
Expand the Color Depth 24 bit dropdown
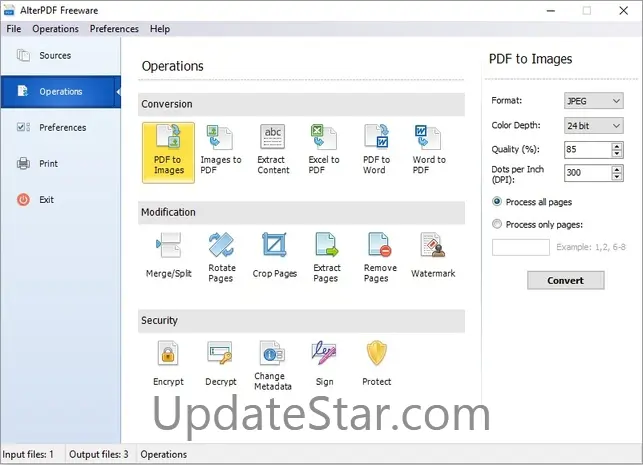(x=593, y=125)
